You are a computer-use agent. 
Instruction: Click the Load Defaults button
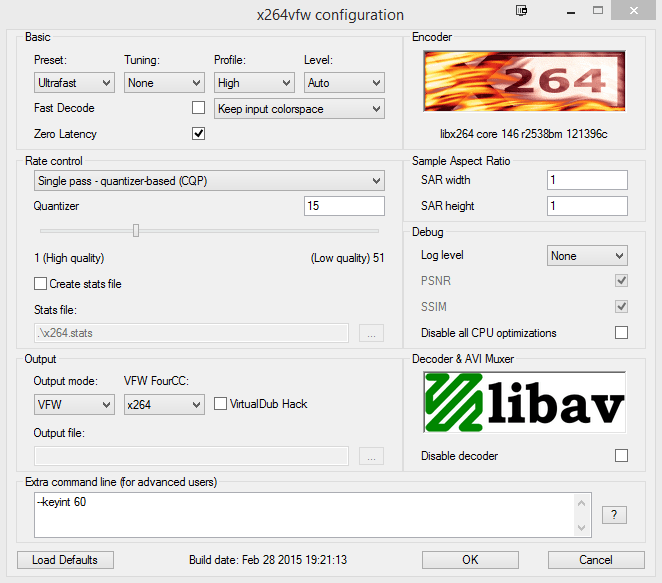(65, 560)
